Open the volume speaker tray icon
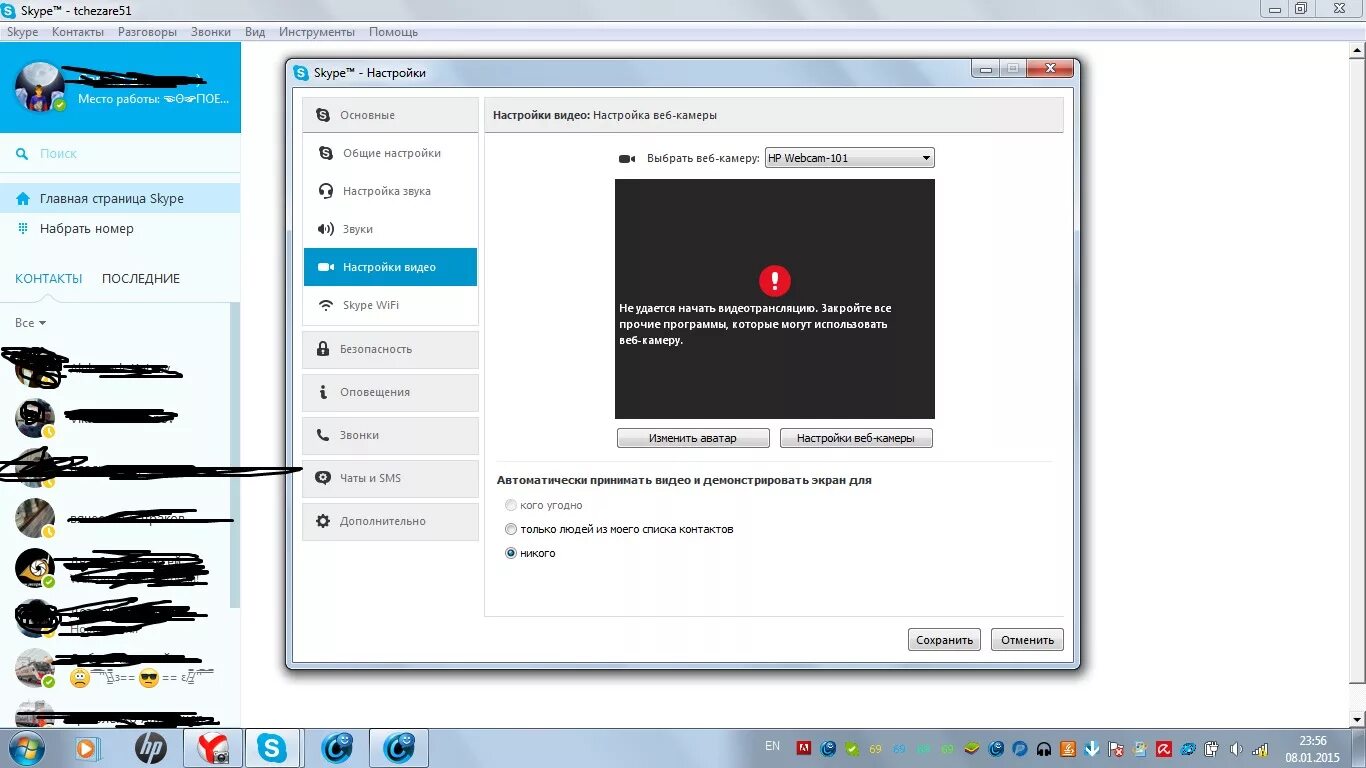 (x=1236, y=748)
